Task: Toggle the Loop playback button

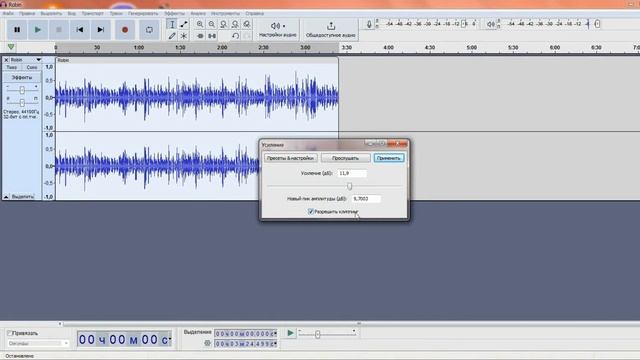Action: click(x=149, y=30)
